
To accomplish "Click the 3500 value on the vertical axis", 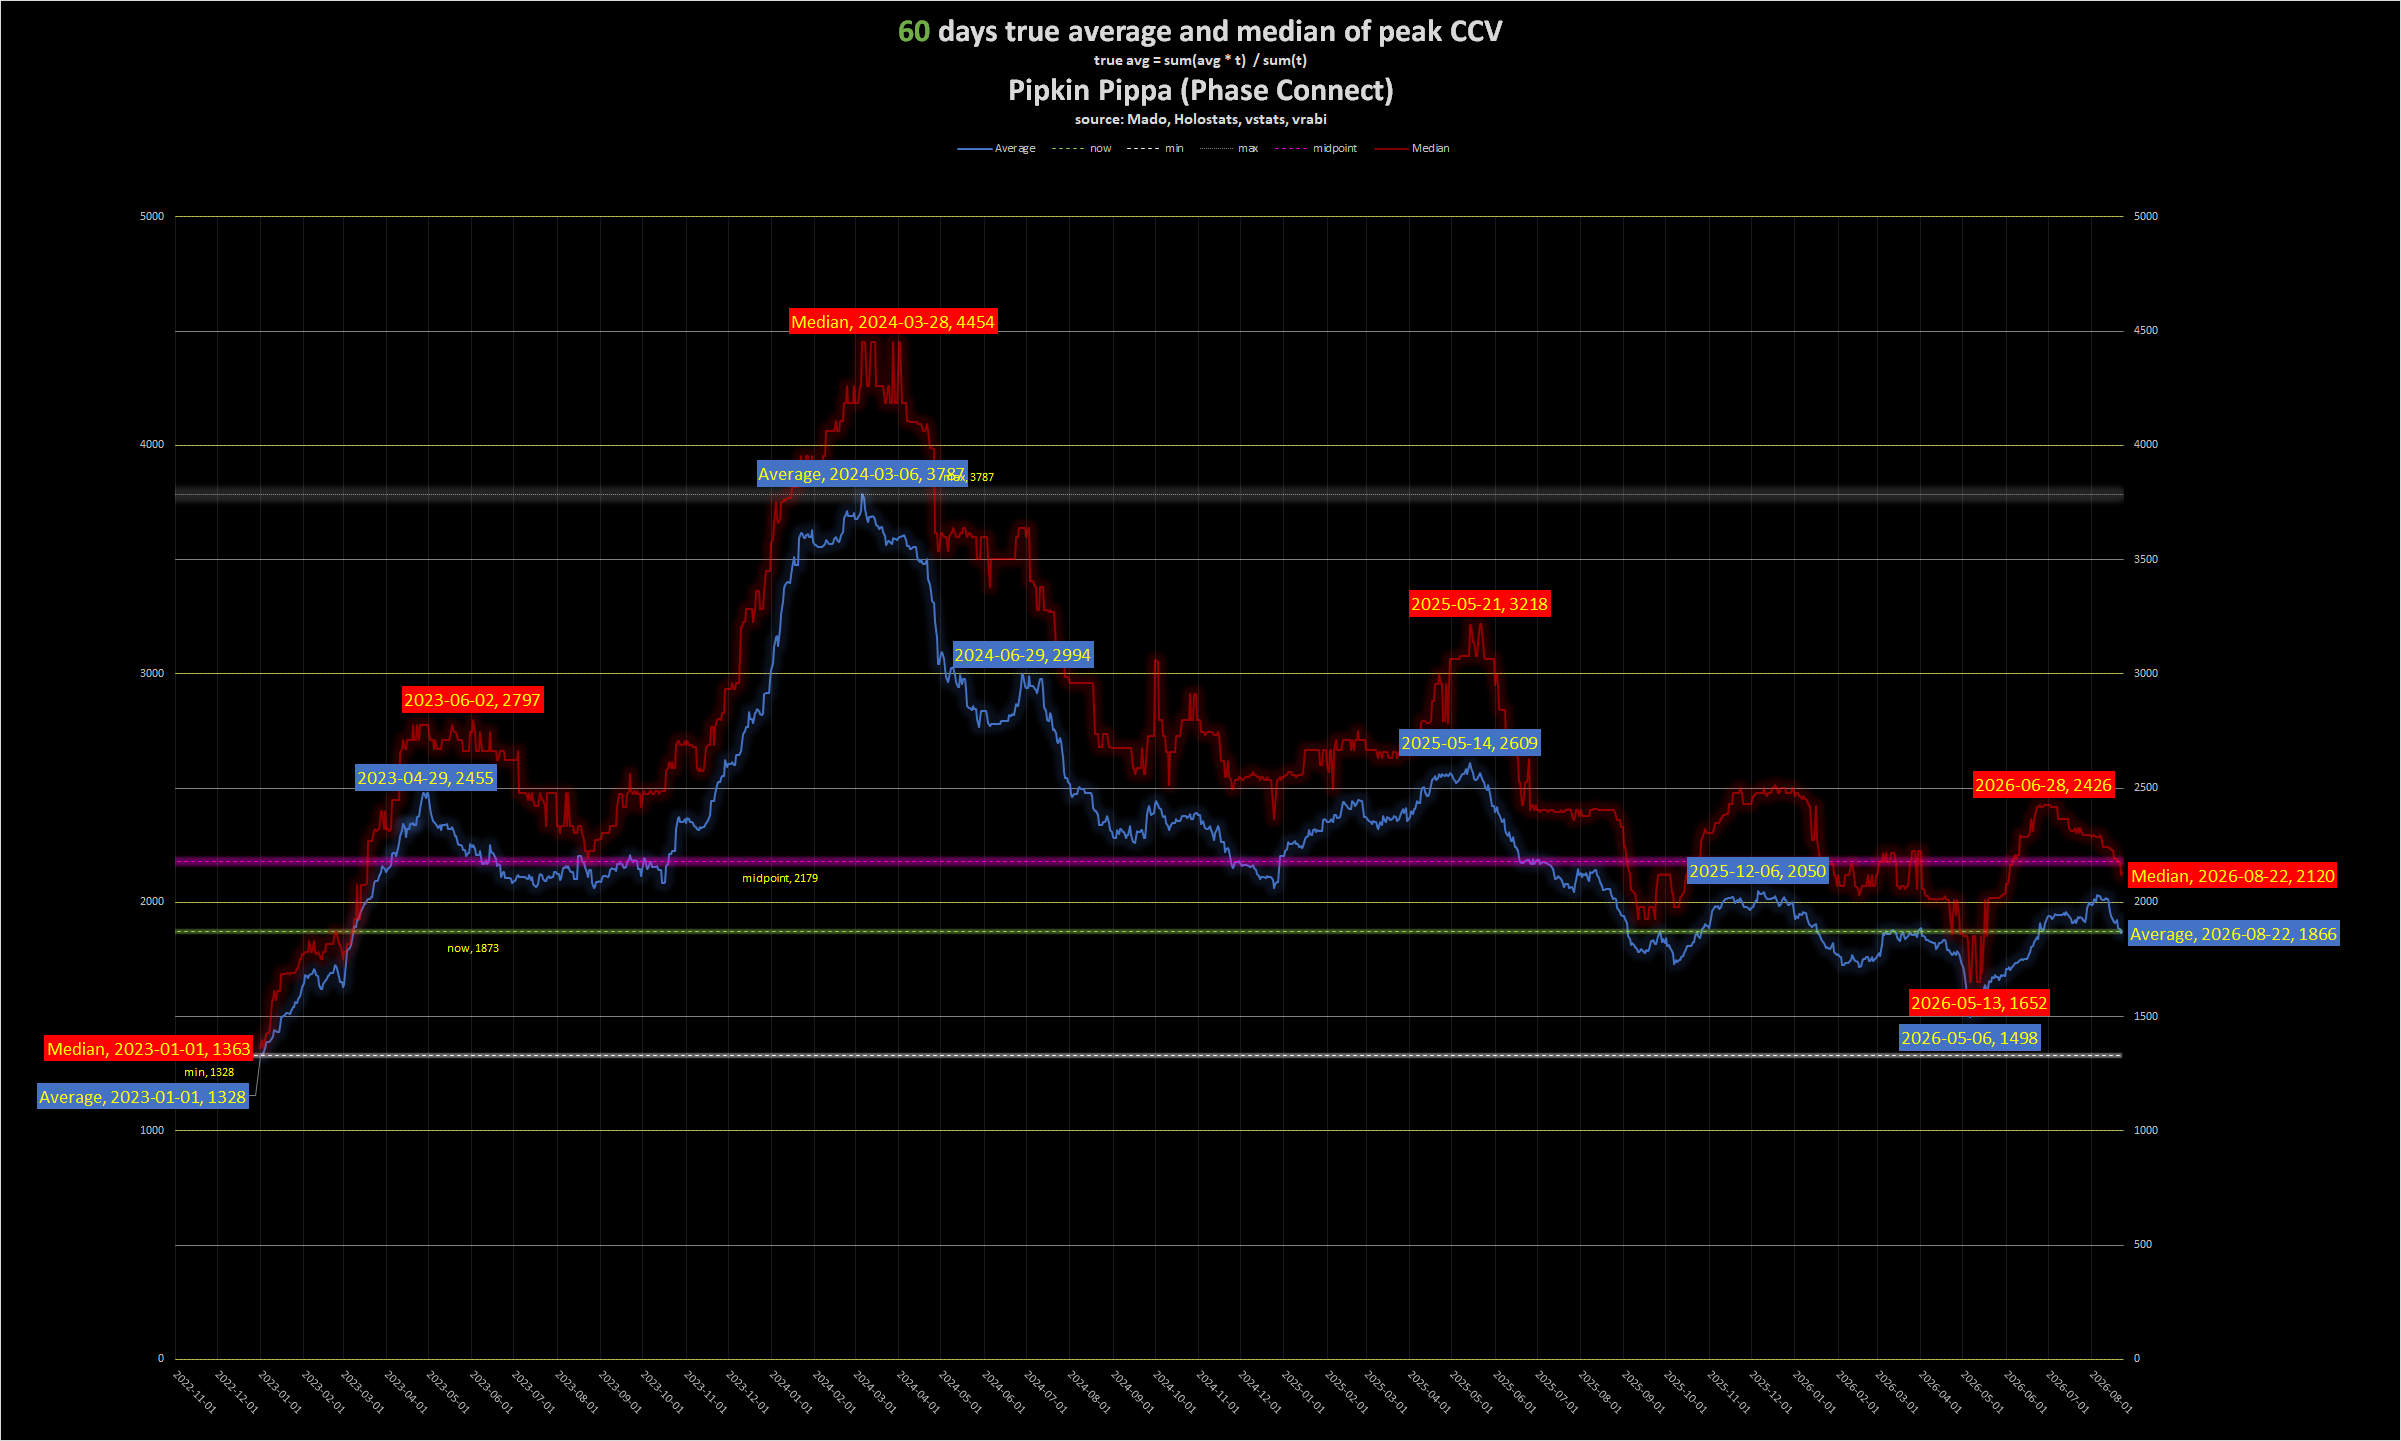I will pos(2146,559).
